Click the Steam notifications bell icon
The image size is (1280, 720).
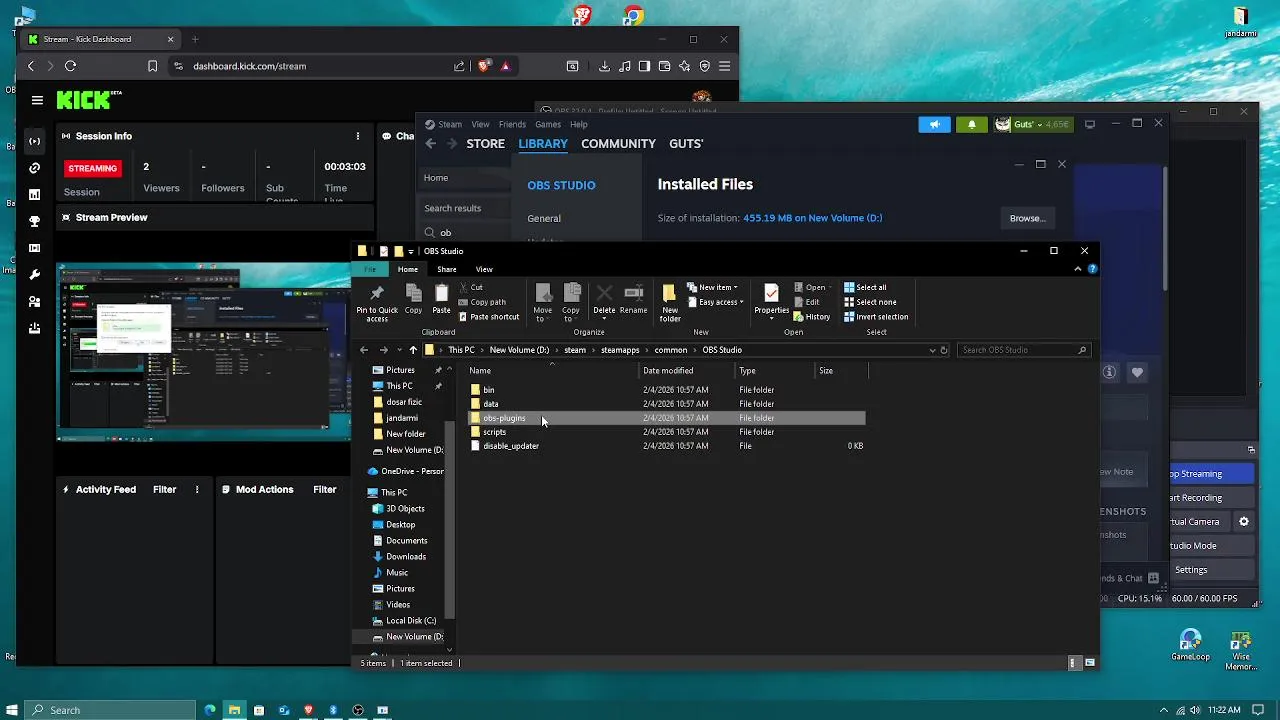(x=972, y=125)
